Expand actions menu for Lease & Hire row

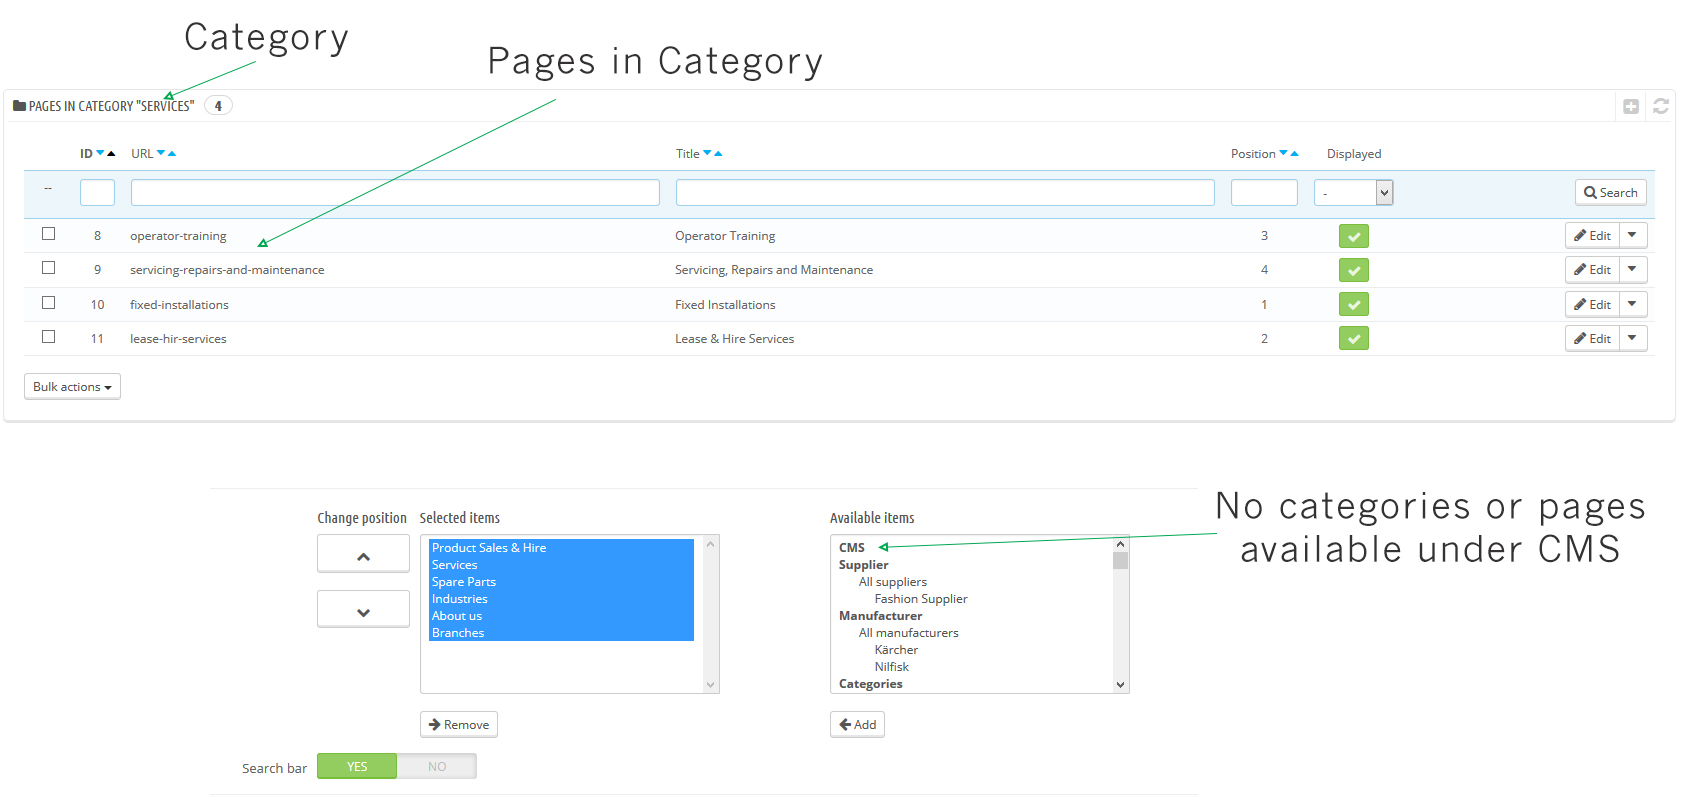click(1633, 338)
